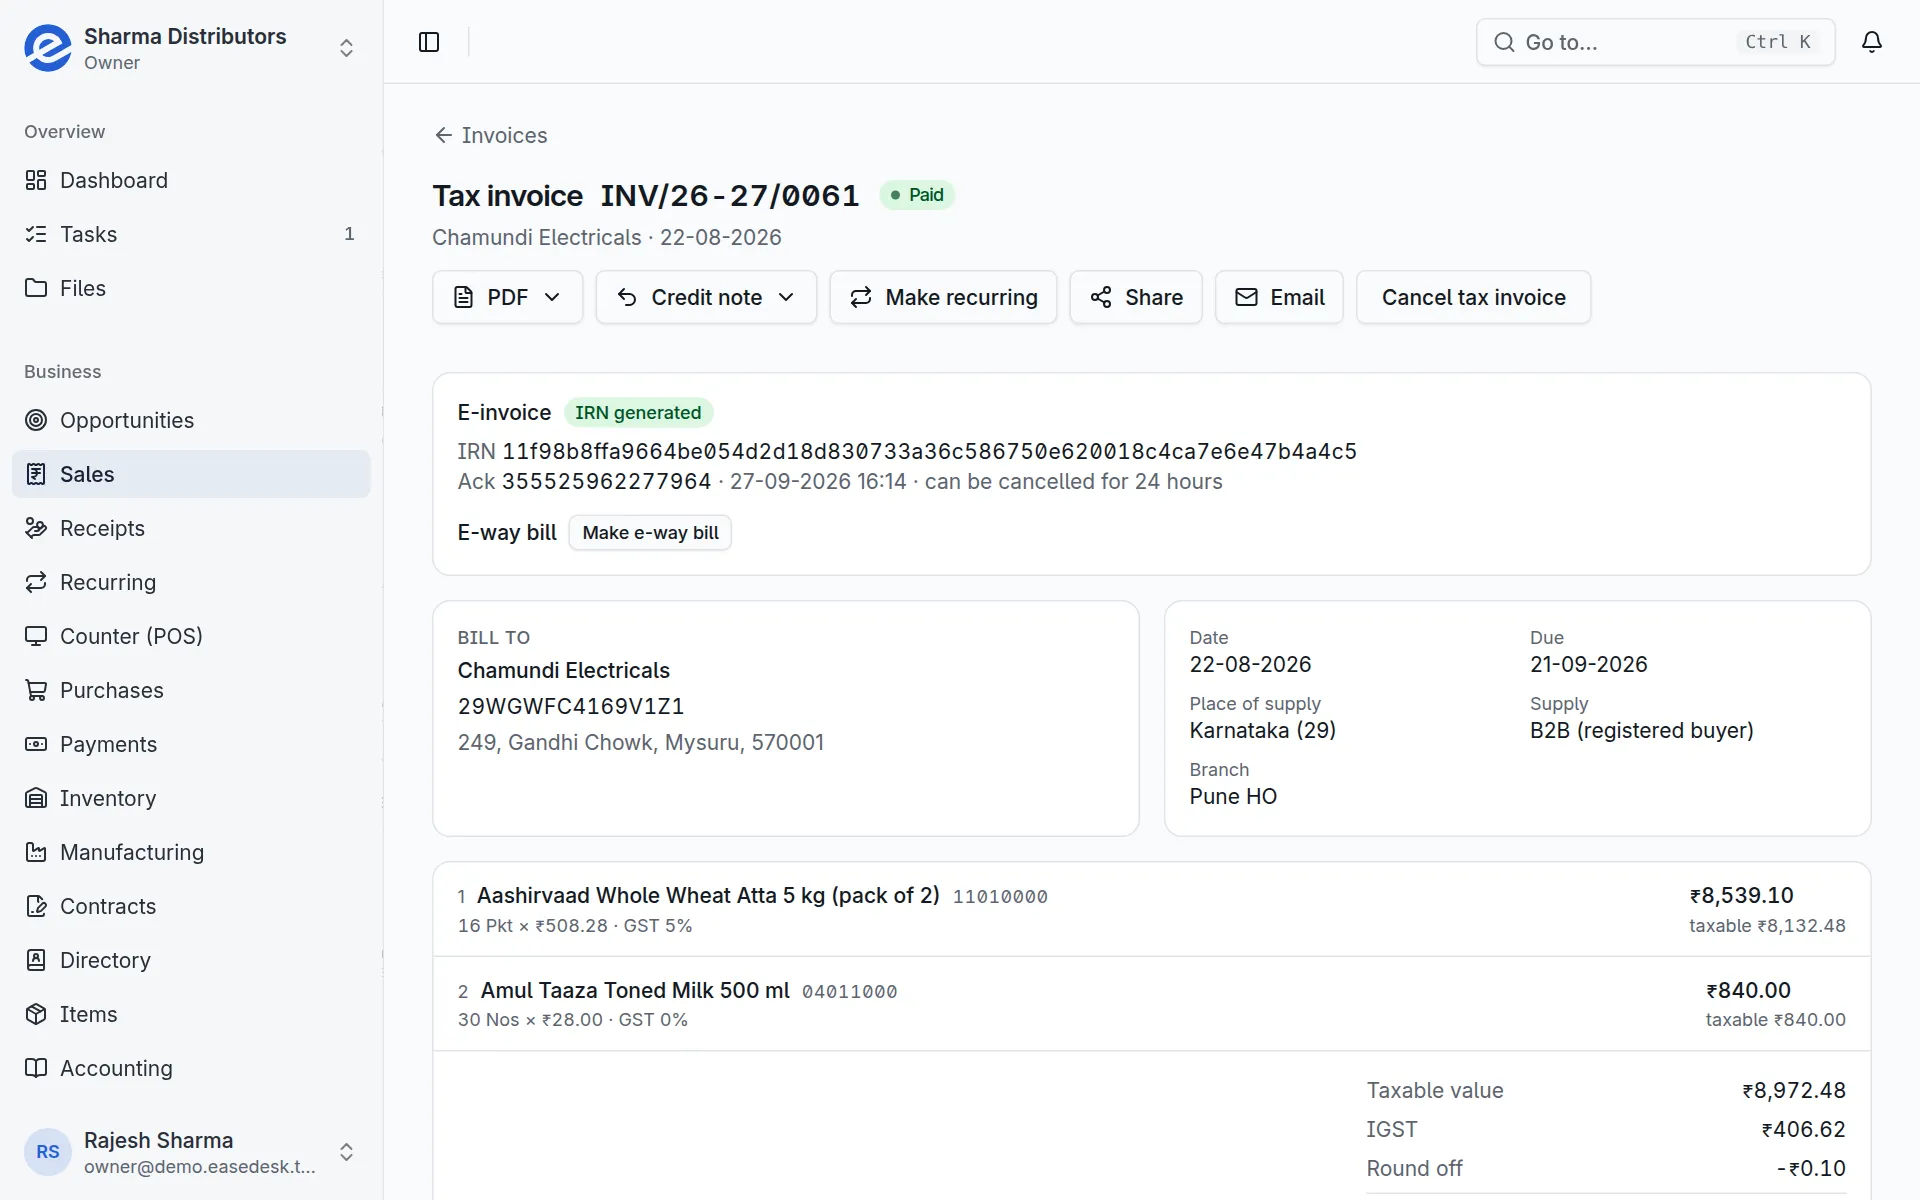Click the envelope icon in Email button
1920x1200 pixels.
pyautogui.click(x=1246, y=297)
